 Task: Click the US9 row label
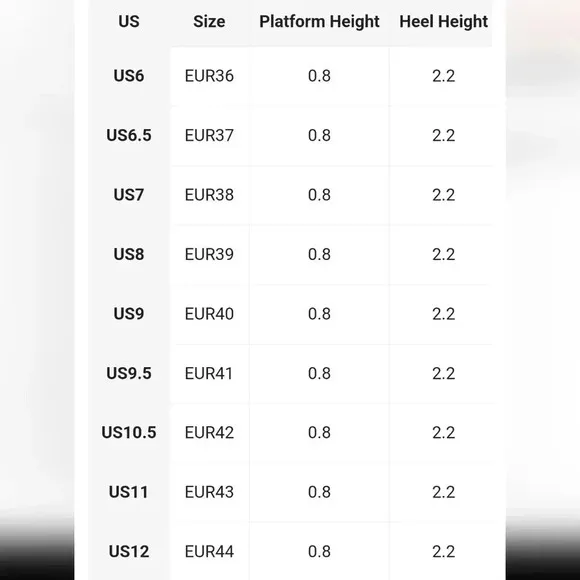click(129, 314)
